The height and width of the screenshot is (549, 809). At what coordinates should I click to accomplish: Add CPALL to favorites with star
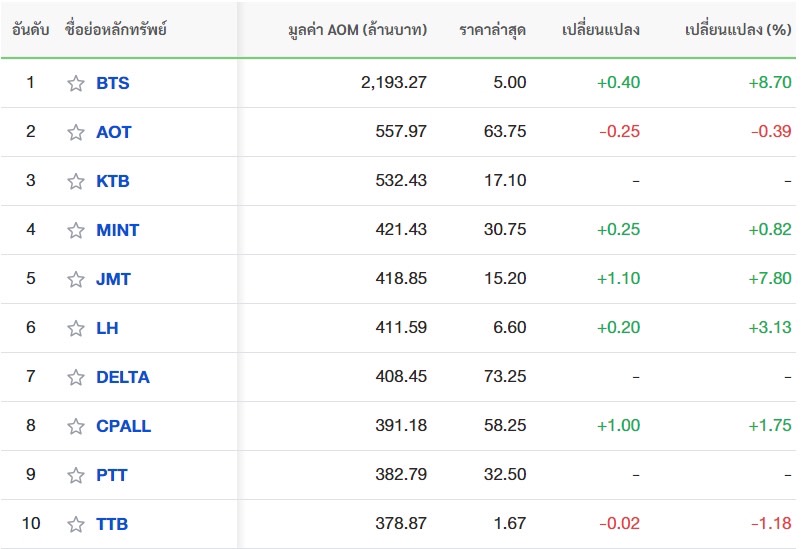pos(76,426)
